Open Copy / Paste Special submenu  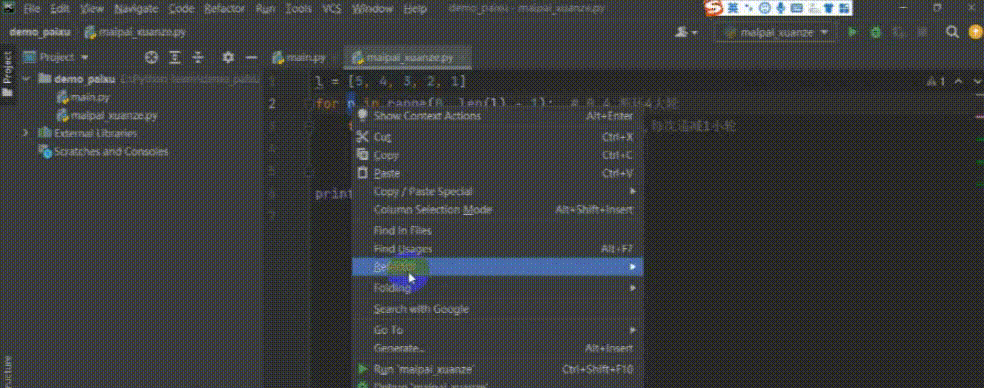pyautogui.click(x=497, y=191)
